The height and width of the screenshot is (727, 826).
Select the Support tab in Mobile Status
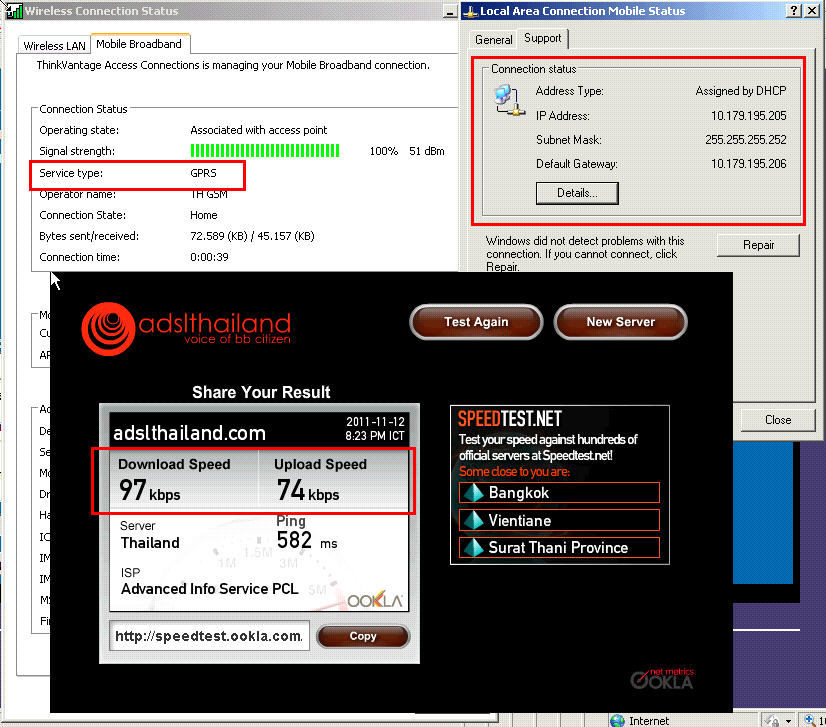point(543,38)
